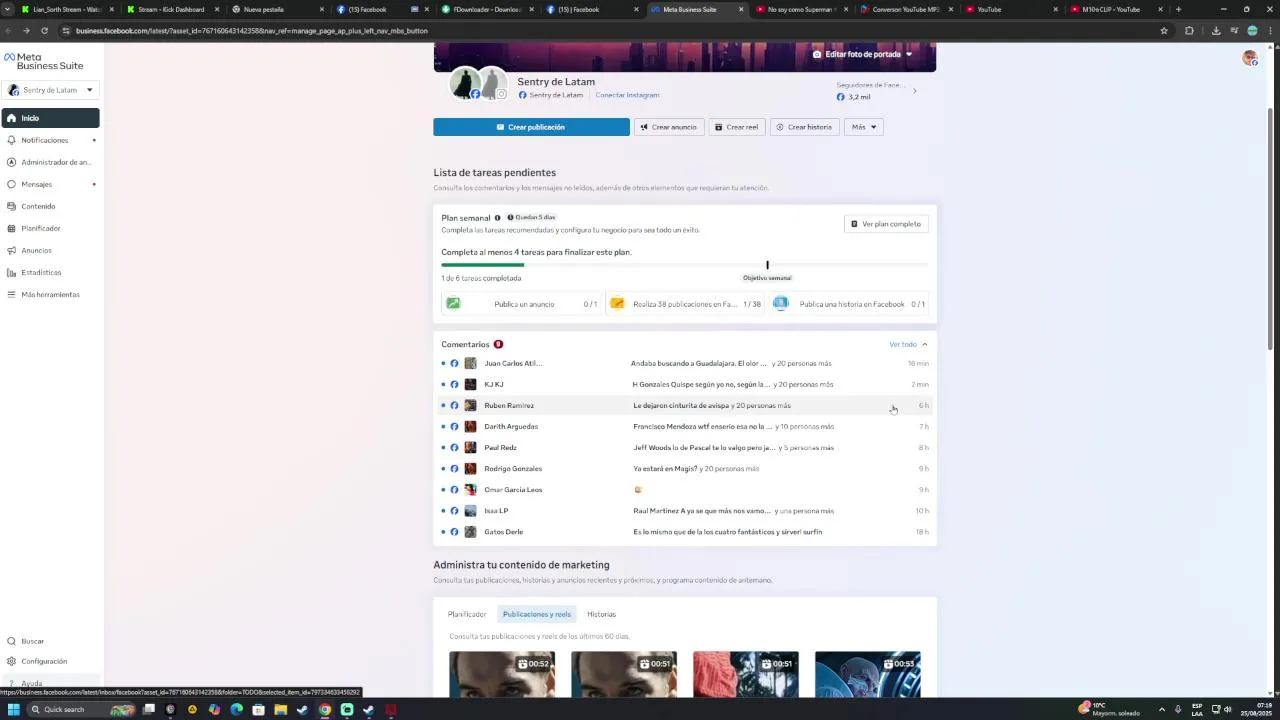Switch to the Planificador tab
Viewport: 1280px width, 720px height.
click(x=467, y=614)
